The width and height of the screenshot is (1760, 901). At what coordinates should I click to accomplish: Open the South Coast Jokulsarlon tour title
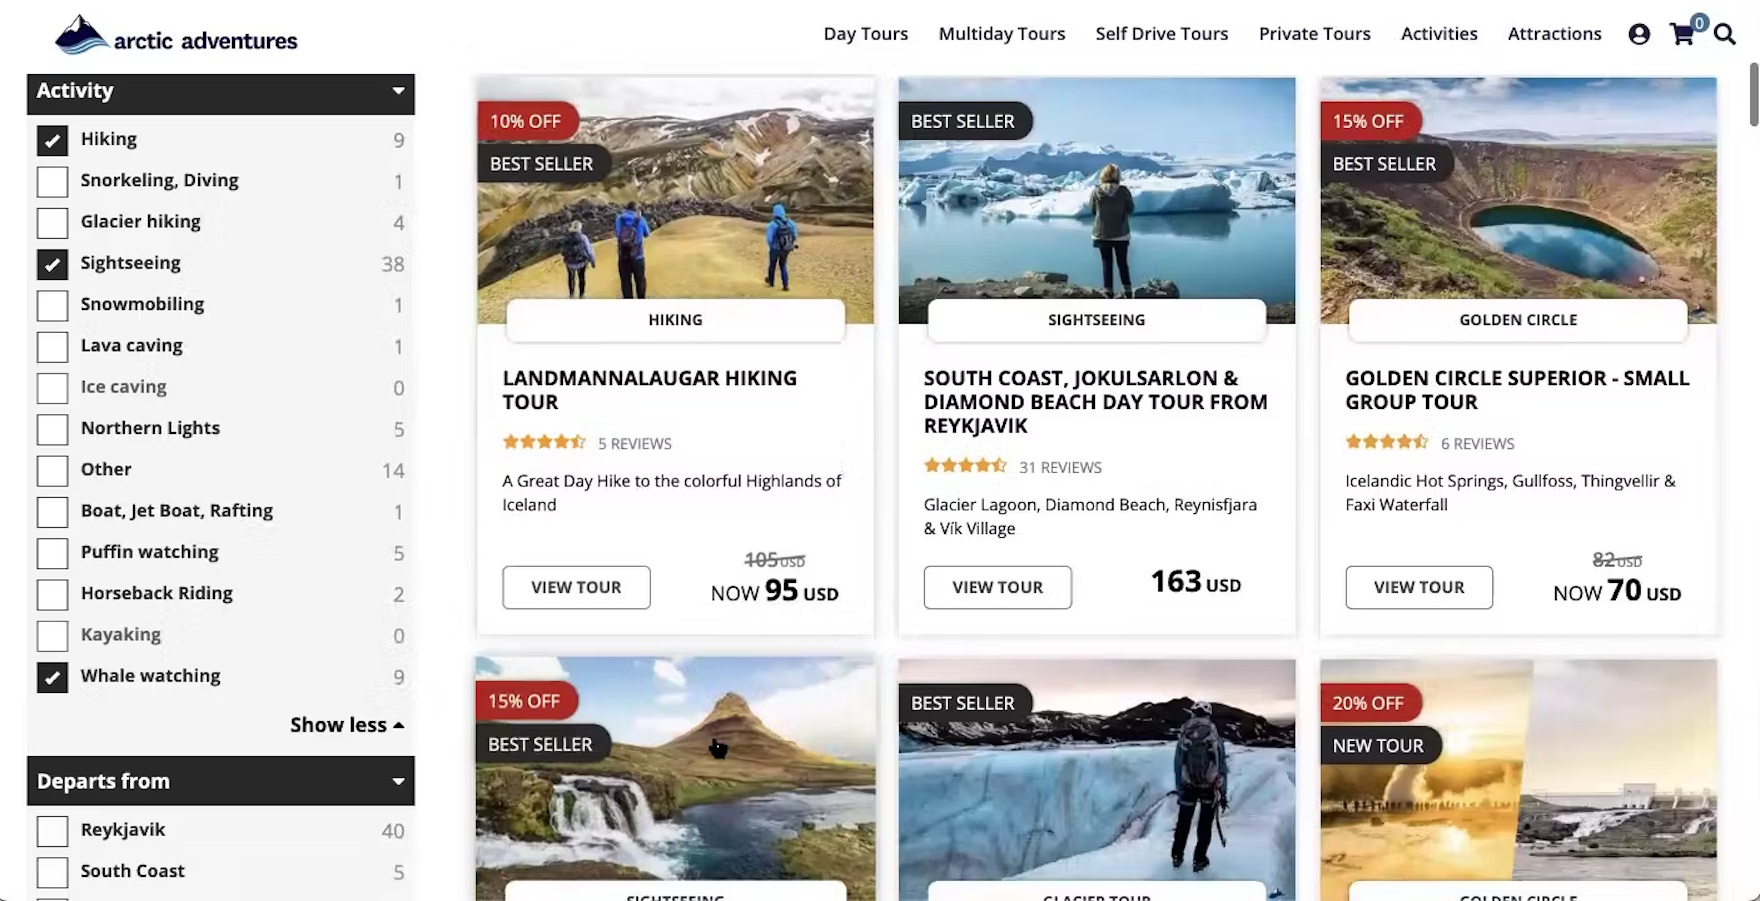pos(1095,402)
